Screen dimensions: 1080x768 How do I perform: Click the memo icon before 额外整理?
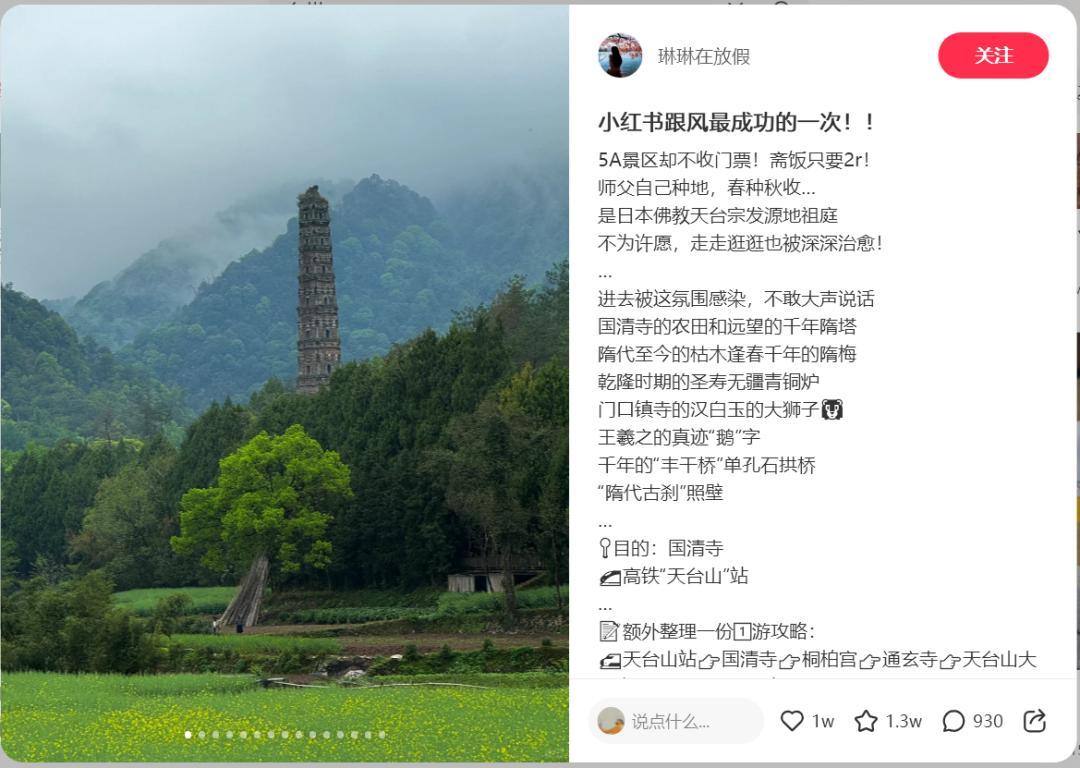(x=609, y=631)
